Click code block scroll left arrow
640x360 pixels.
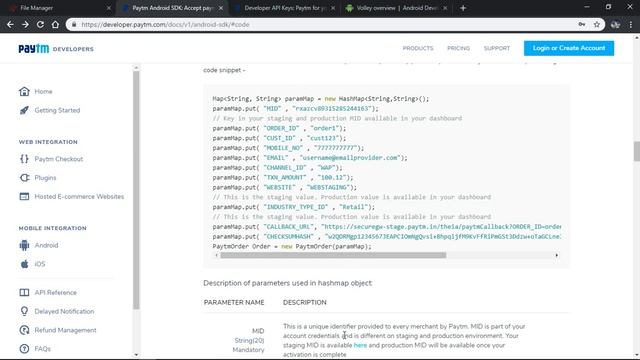point(216,255)
